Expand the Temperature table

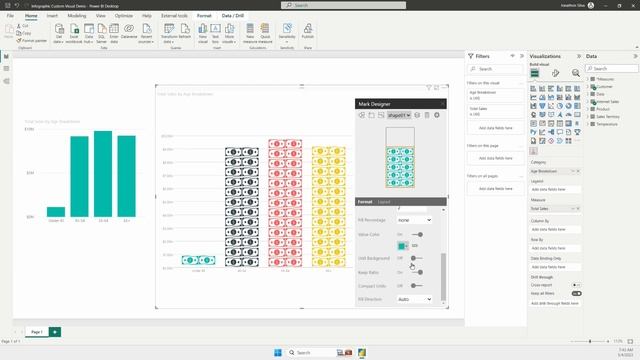(x=588, y=124)
